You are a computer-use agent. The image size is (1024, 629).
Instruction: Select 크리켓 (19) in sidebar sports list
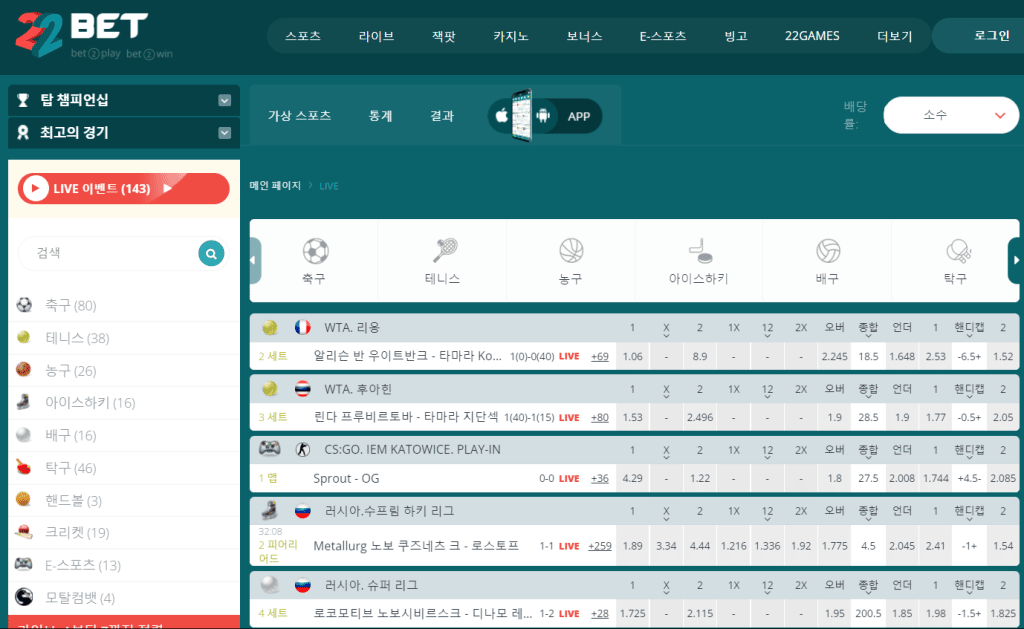tap(77, 532)
